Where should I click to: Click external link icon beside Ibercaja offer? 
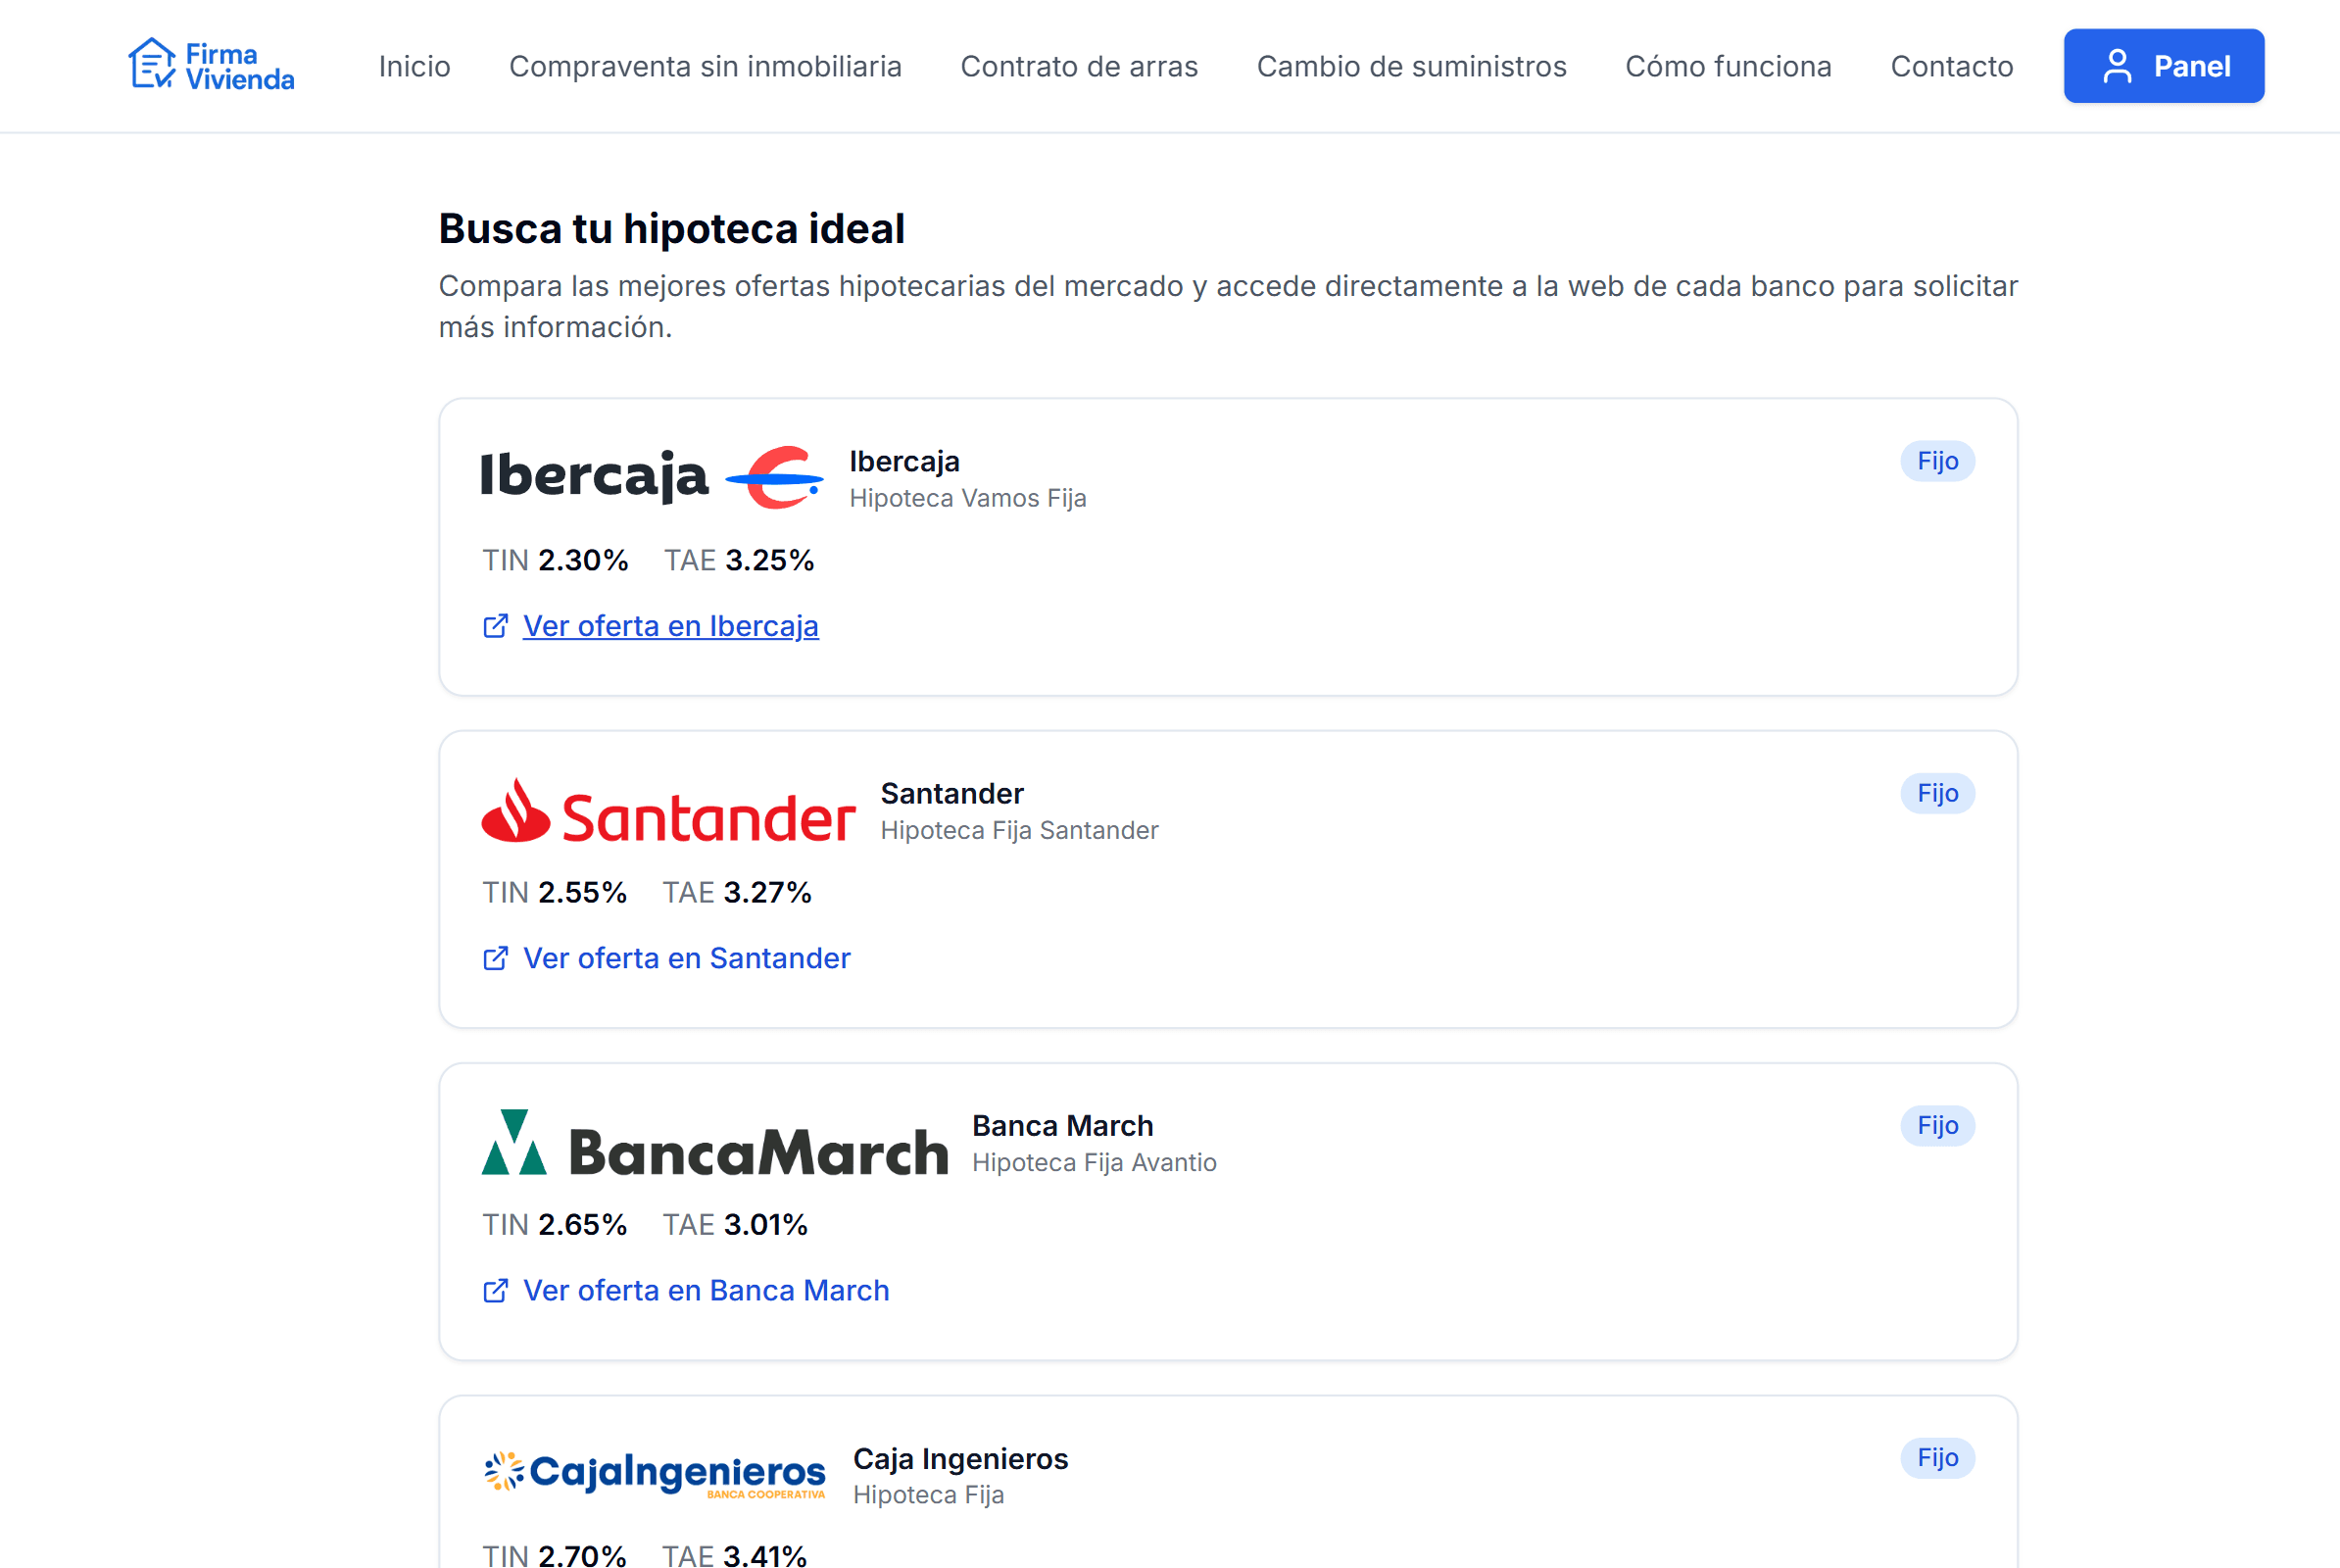[496, 626]
